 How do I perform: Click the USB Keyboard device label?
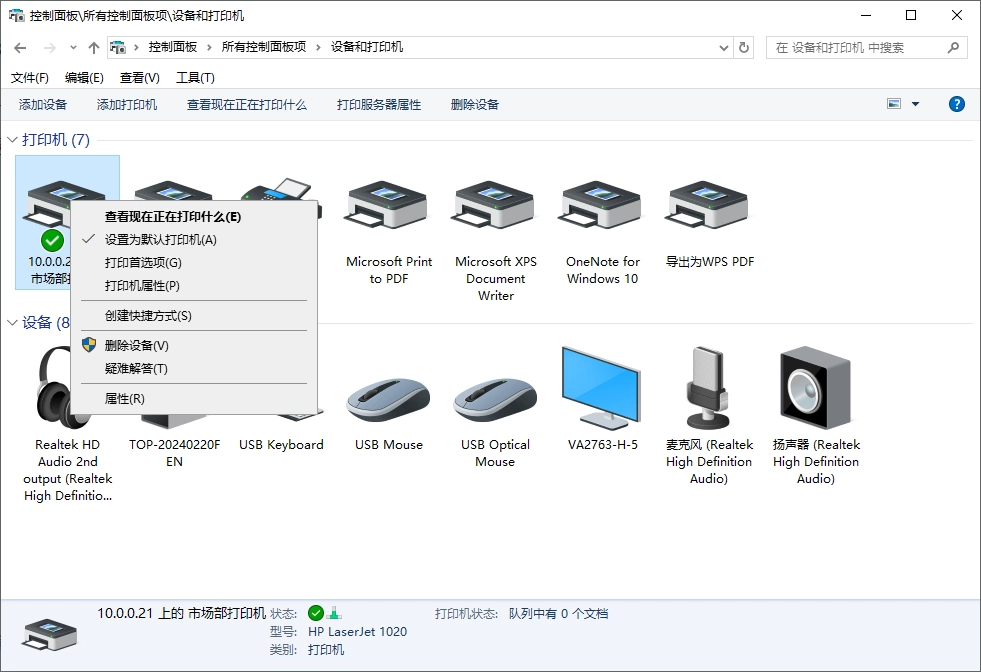281,445
